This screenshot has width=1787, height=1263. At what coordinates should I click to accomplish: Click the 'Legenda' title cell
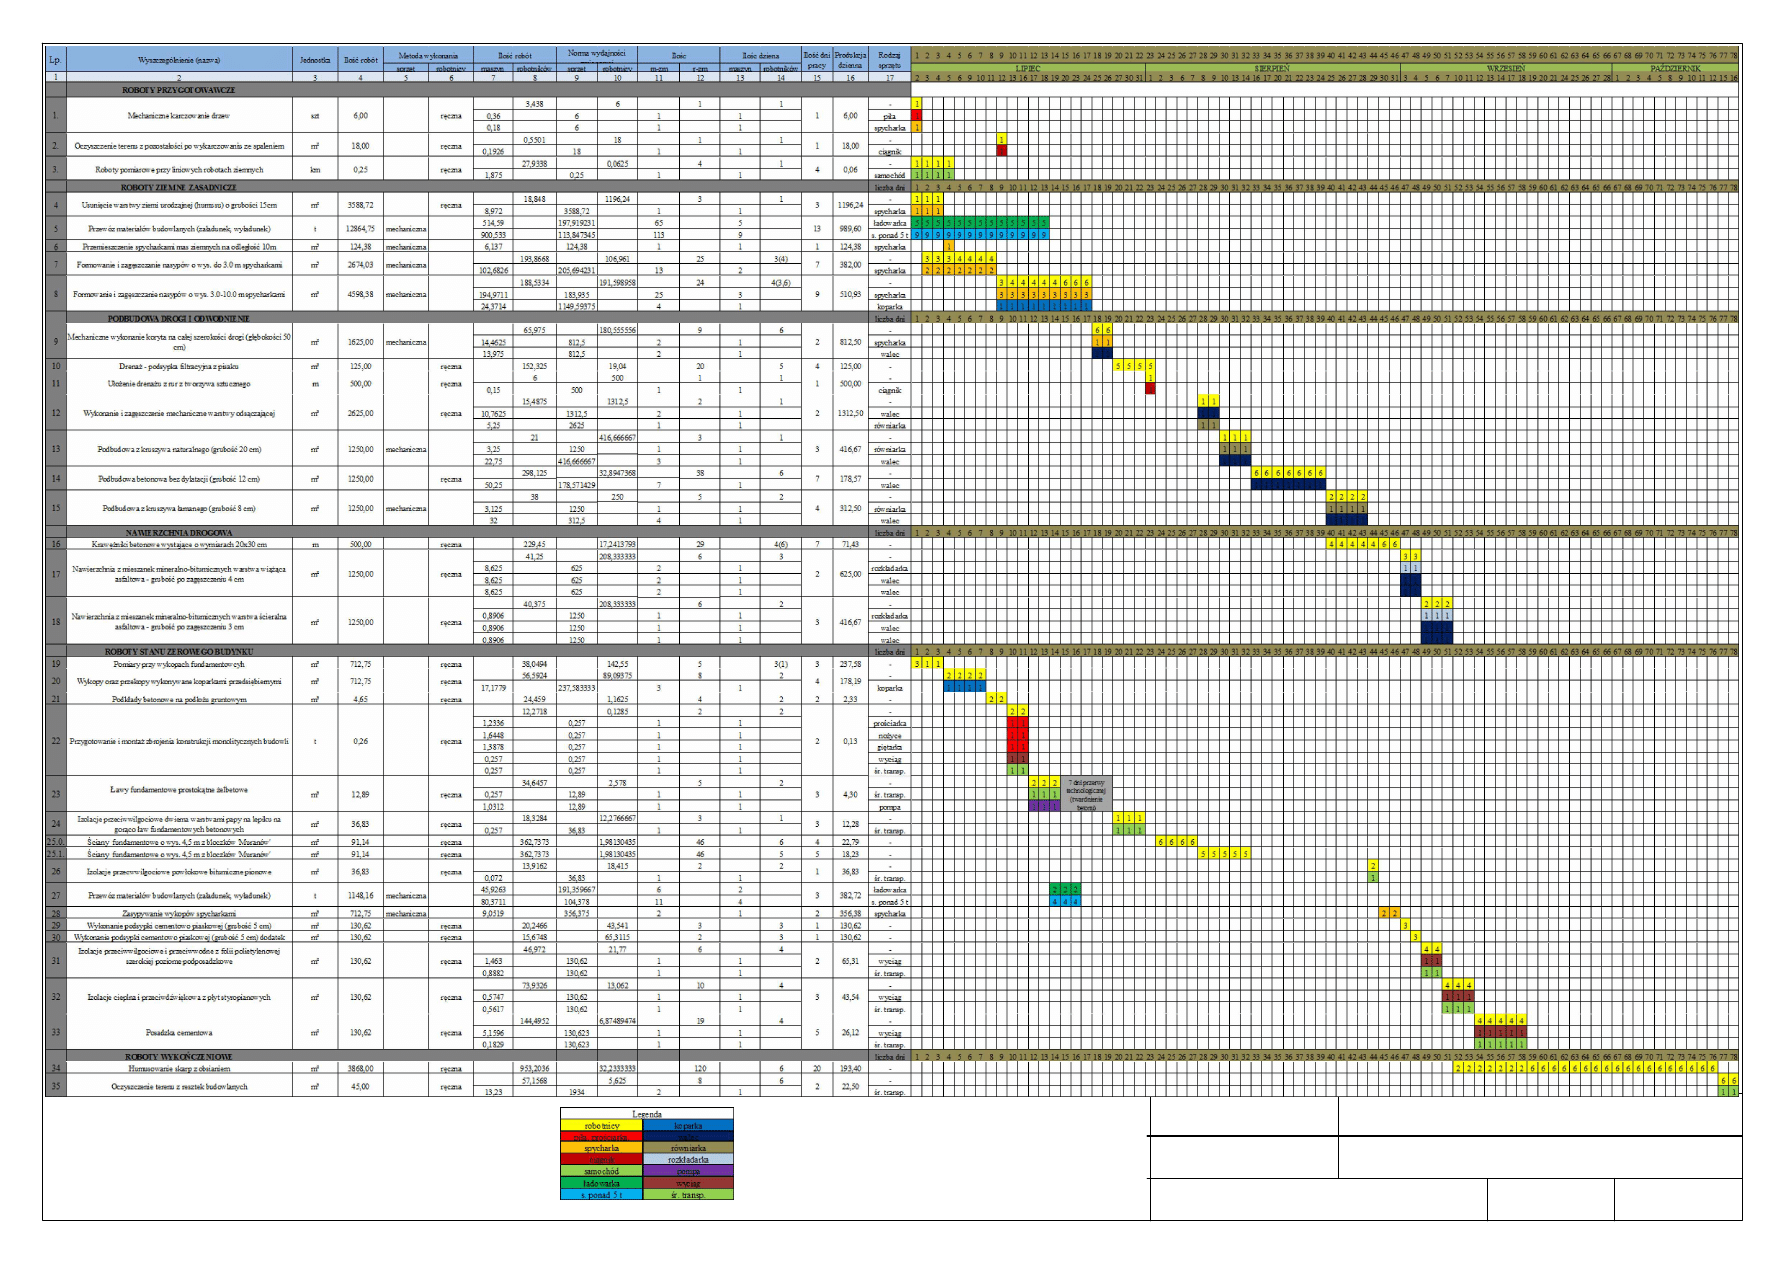[x=646, y=1113]
